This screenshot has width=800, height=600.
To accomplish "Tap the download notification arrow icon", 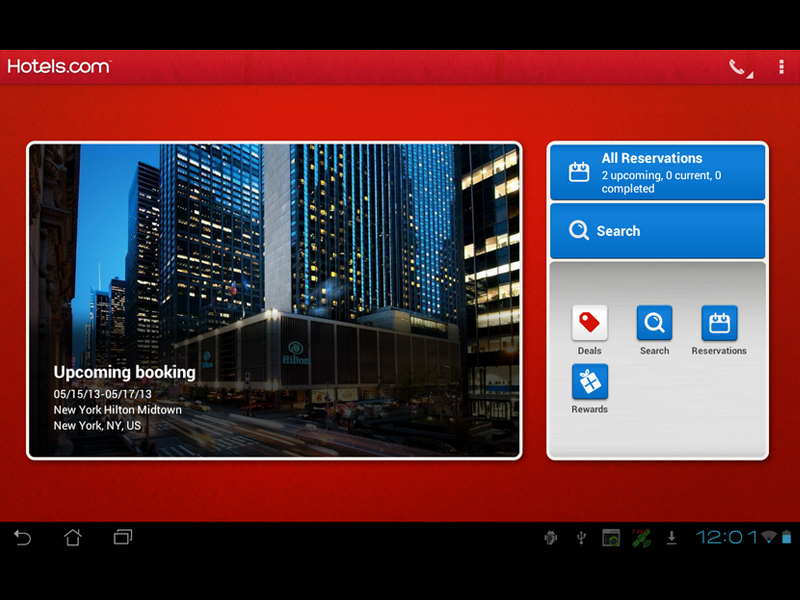I will (x=672, y=538).
